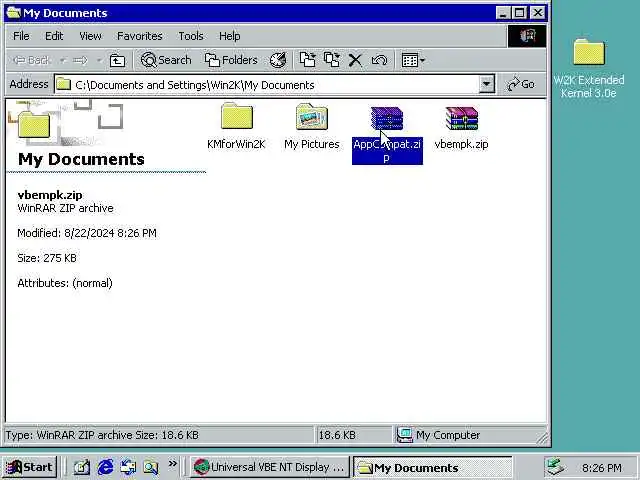Click the Back navigation button

click(x=31, y=60)
